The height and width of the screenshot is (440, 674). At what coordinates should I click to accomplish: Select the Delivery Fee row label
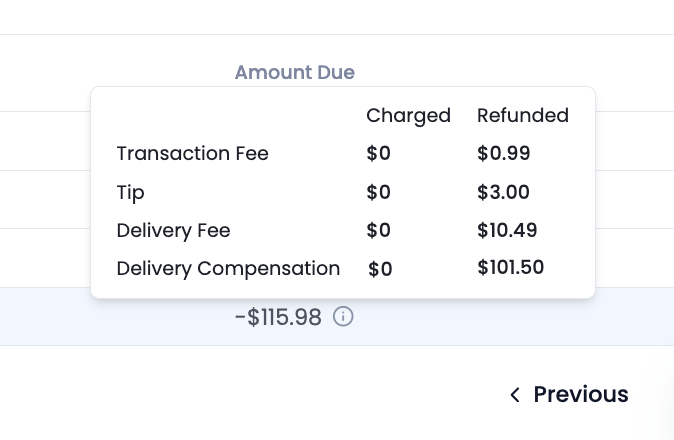[174, 230]
